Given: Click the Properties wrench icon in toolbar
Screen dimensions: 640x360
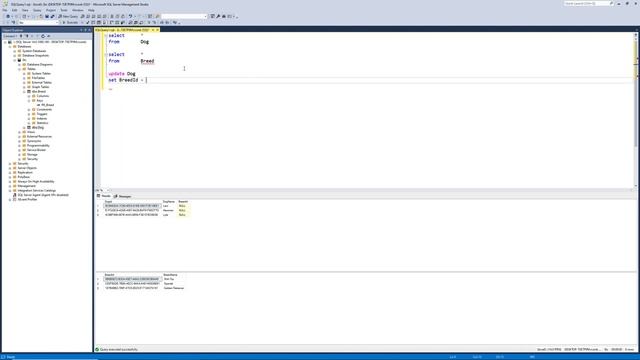Looking at the screenshot, I should pos(218,16).
